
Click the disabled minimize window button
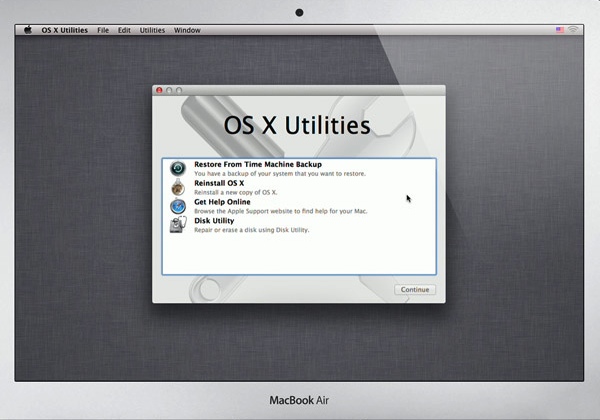[x=169, y=90]
